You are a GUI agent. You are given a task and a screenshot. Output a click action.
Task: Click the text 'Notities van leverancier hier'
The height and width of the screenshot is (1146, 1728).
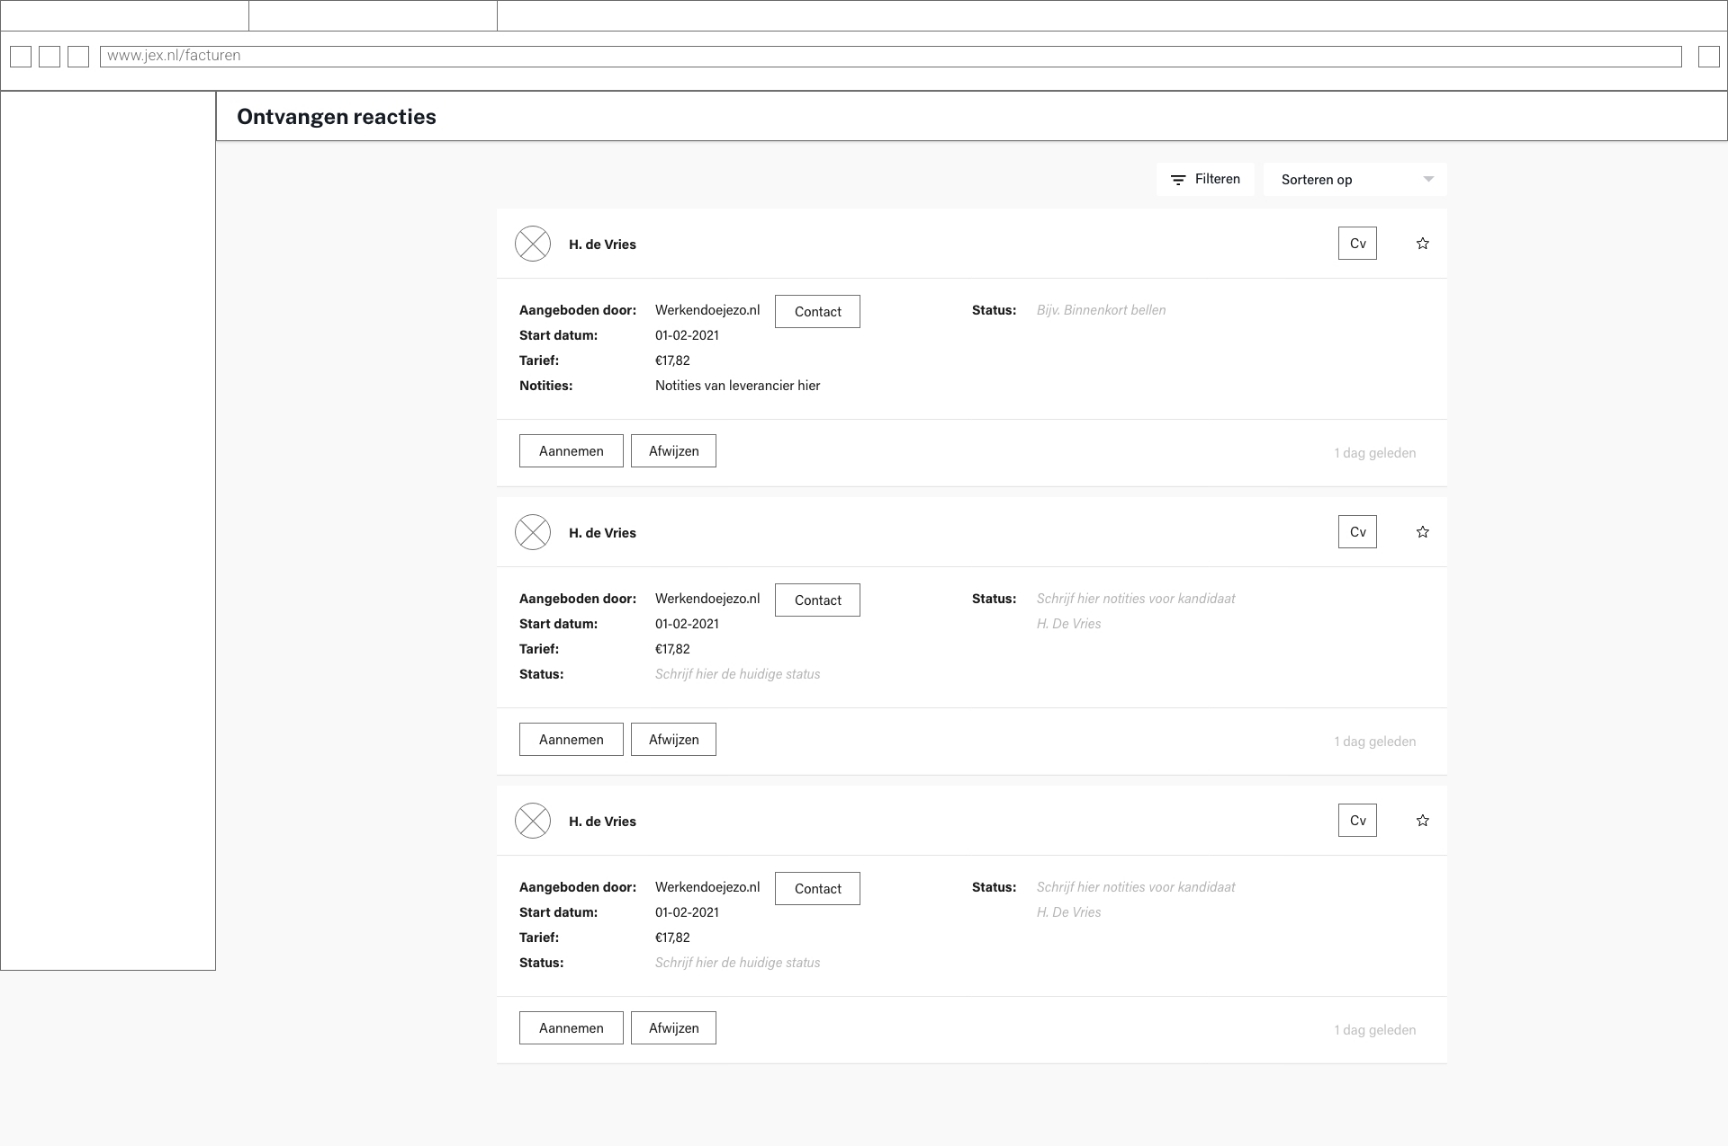(x=737, y=385)
